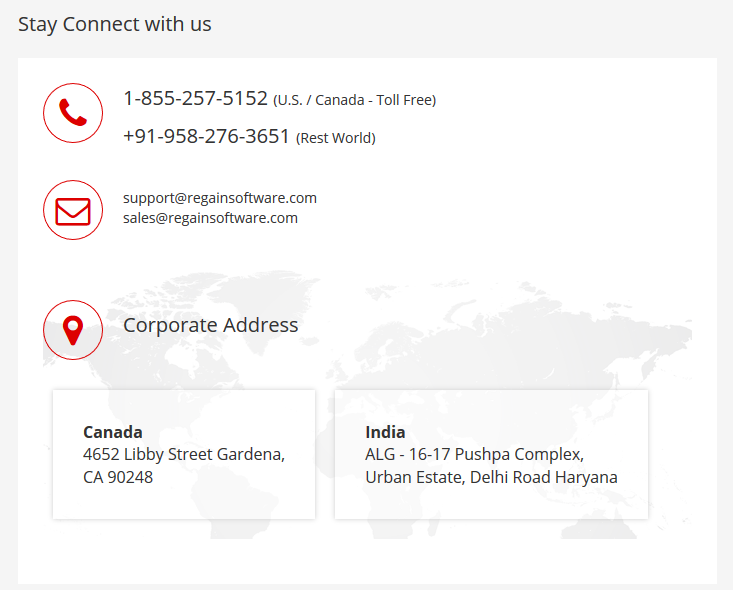This screenshot has height=590, width=733.
Task: Click the red phone icon
Action: click(73, 113)
